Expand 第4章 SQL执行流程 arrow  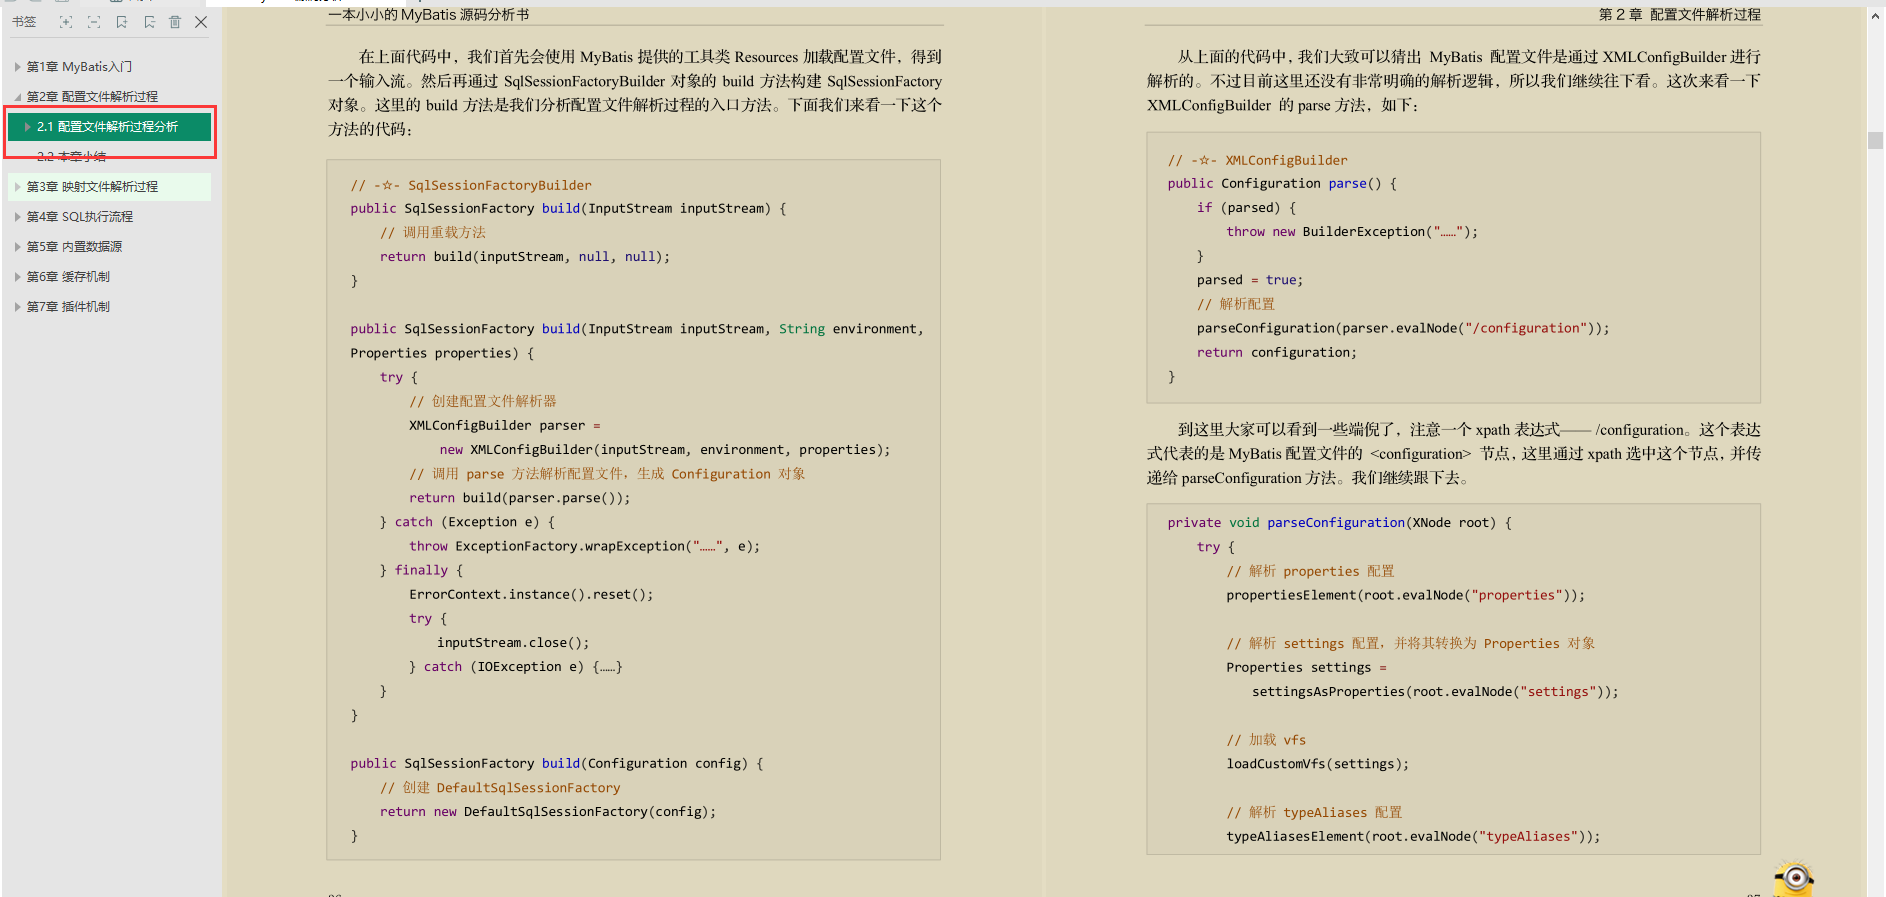coord(18,217)
